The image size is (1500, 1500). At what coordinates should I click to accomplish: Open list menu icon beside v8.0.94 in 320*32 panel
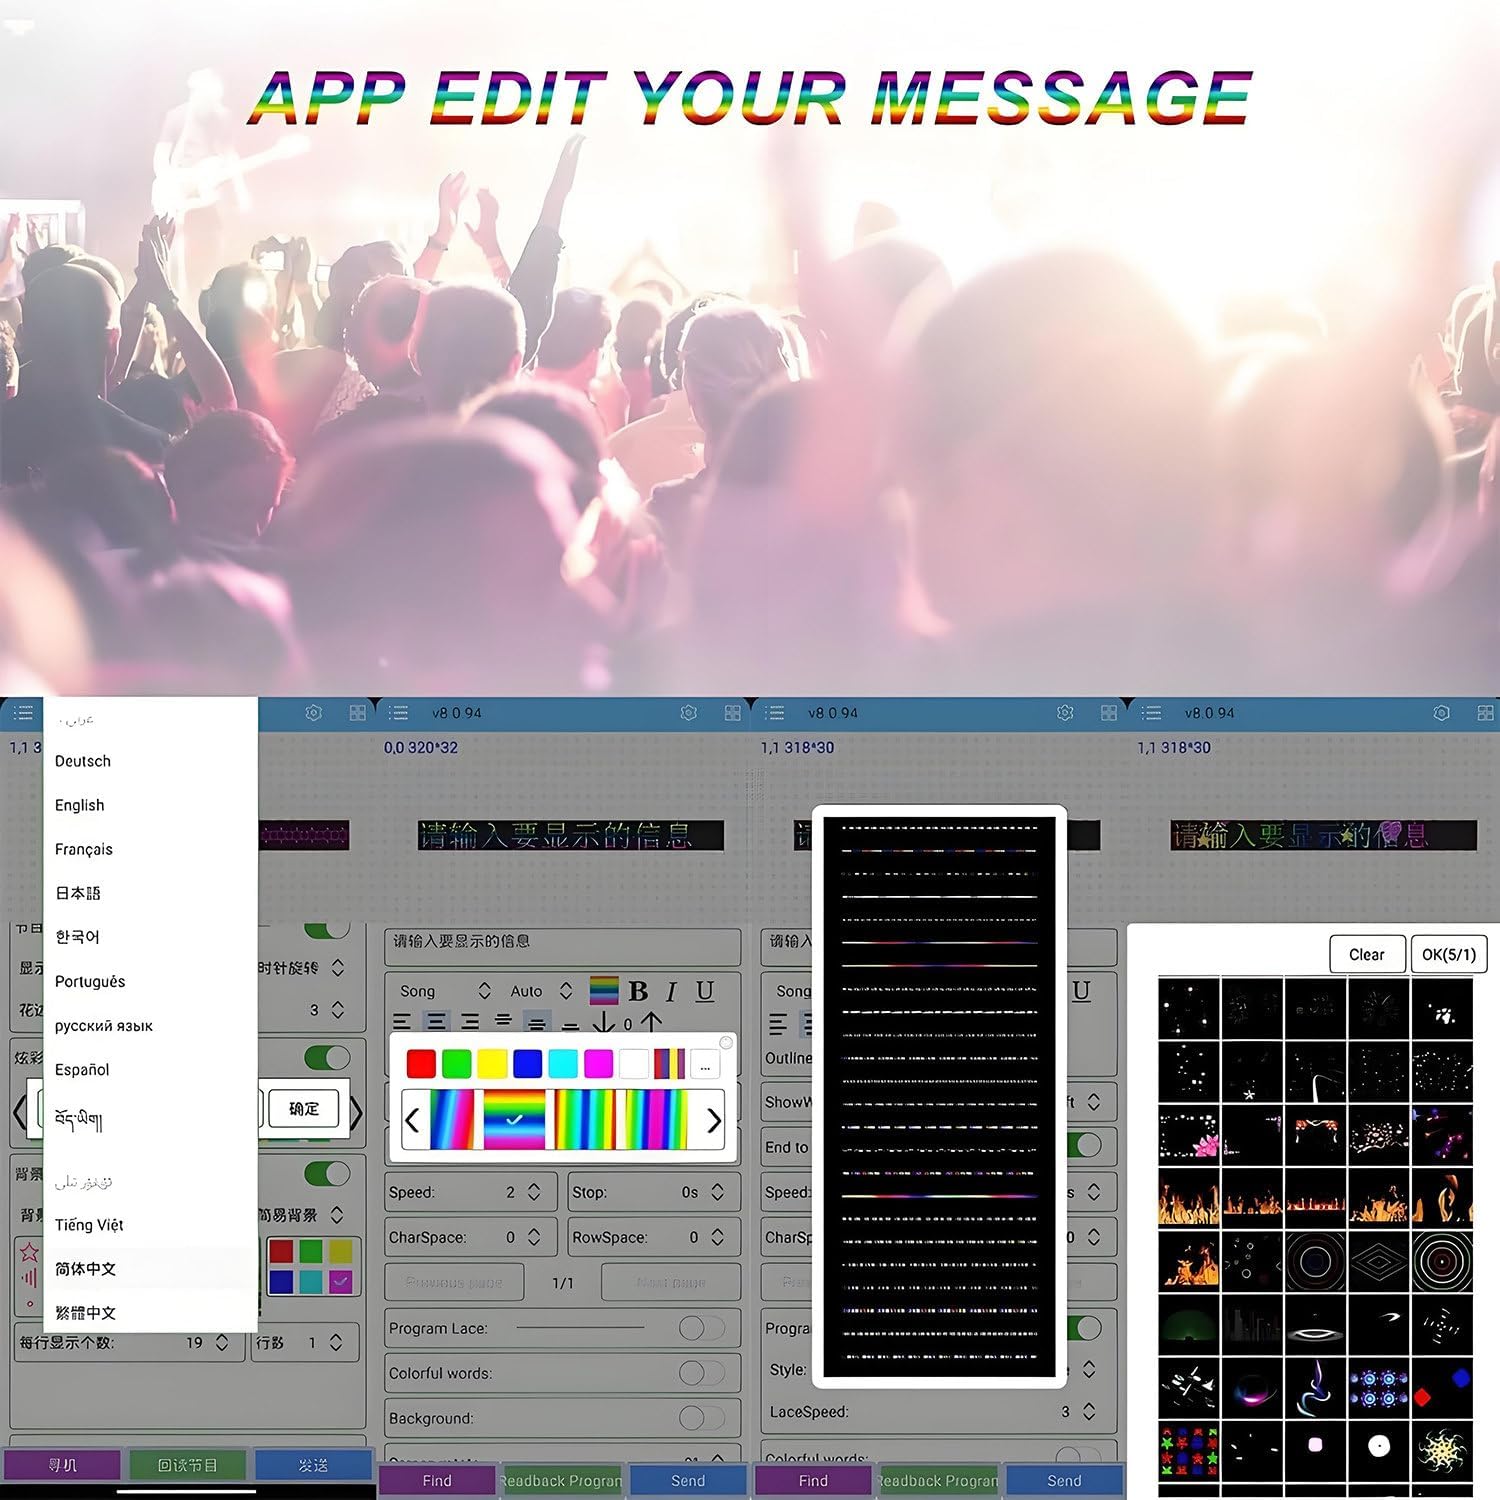[x=399, y=713]
